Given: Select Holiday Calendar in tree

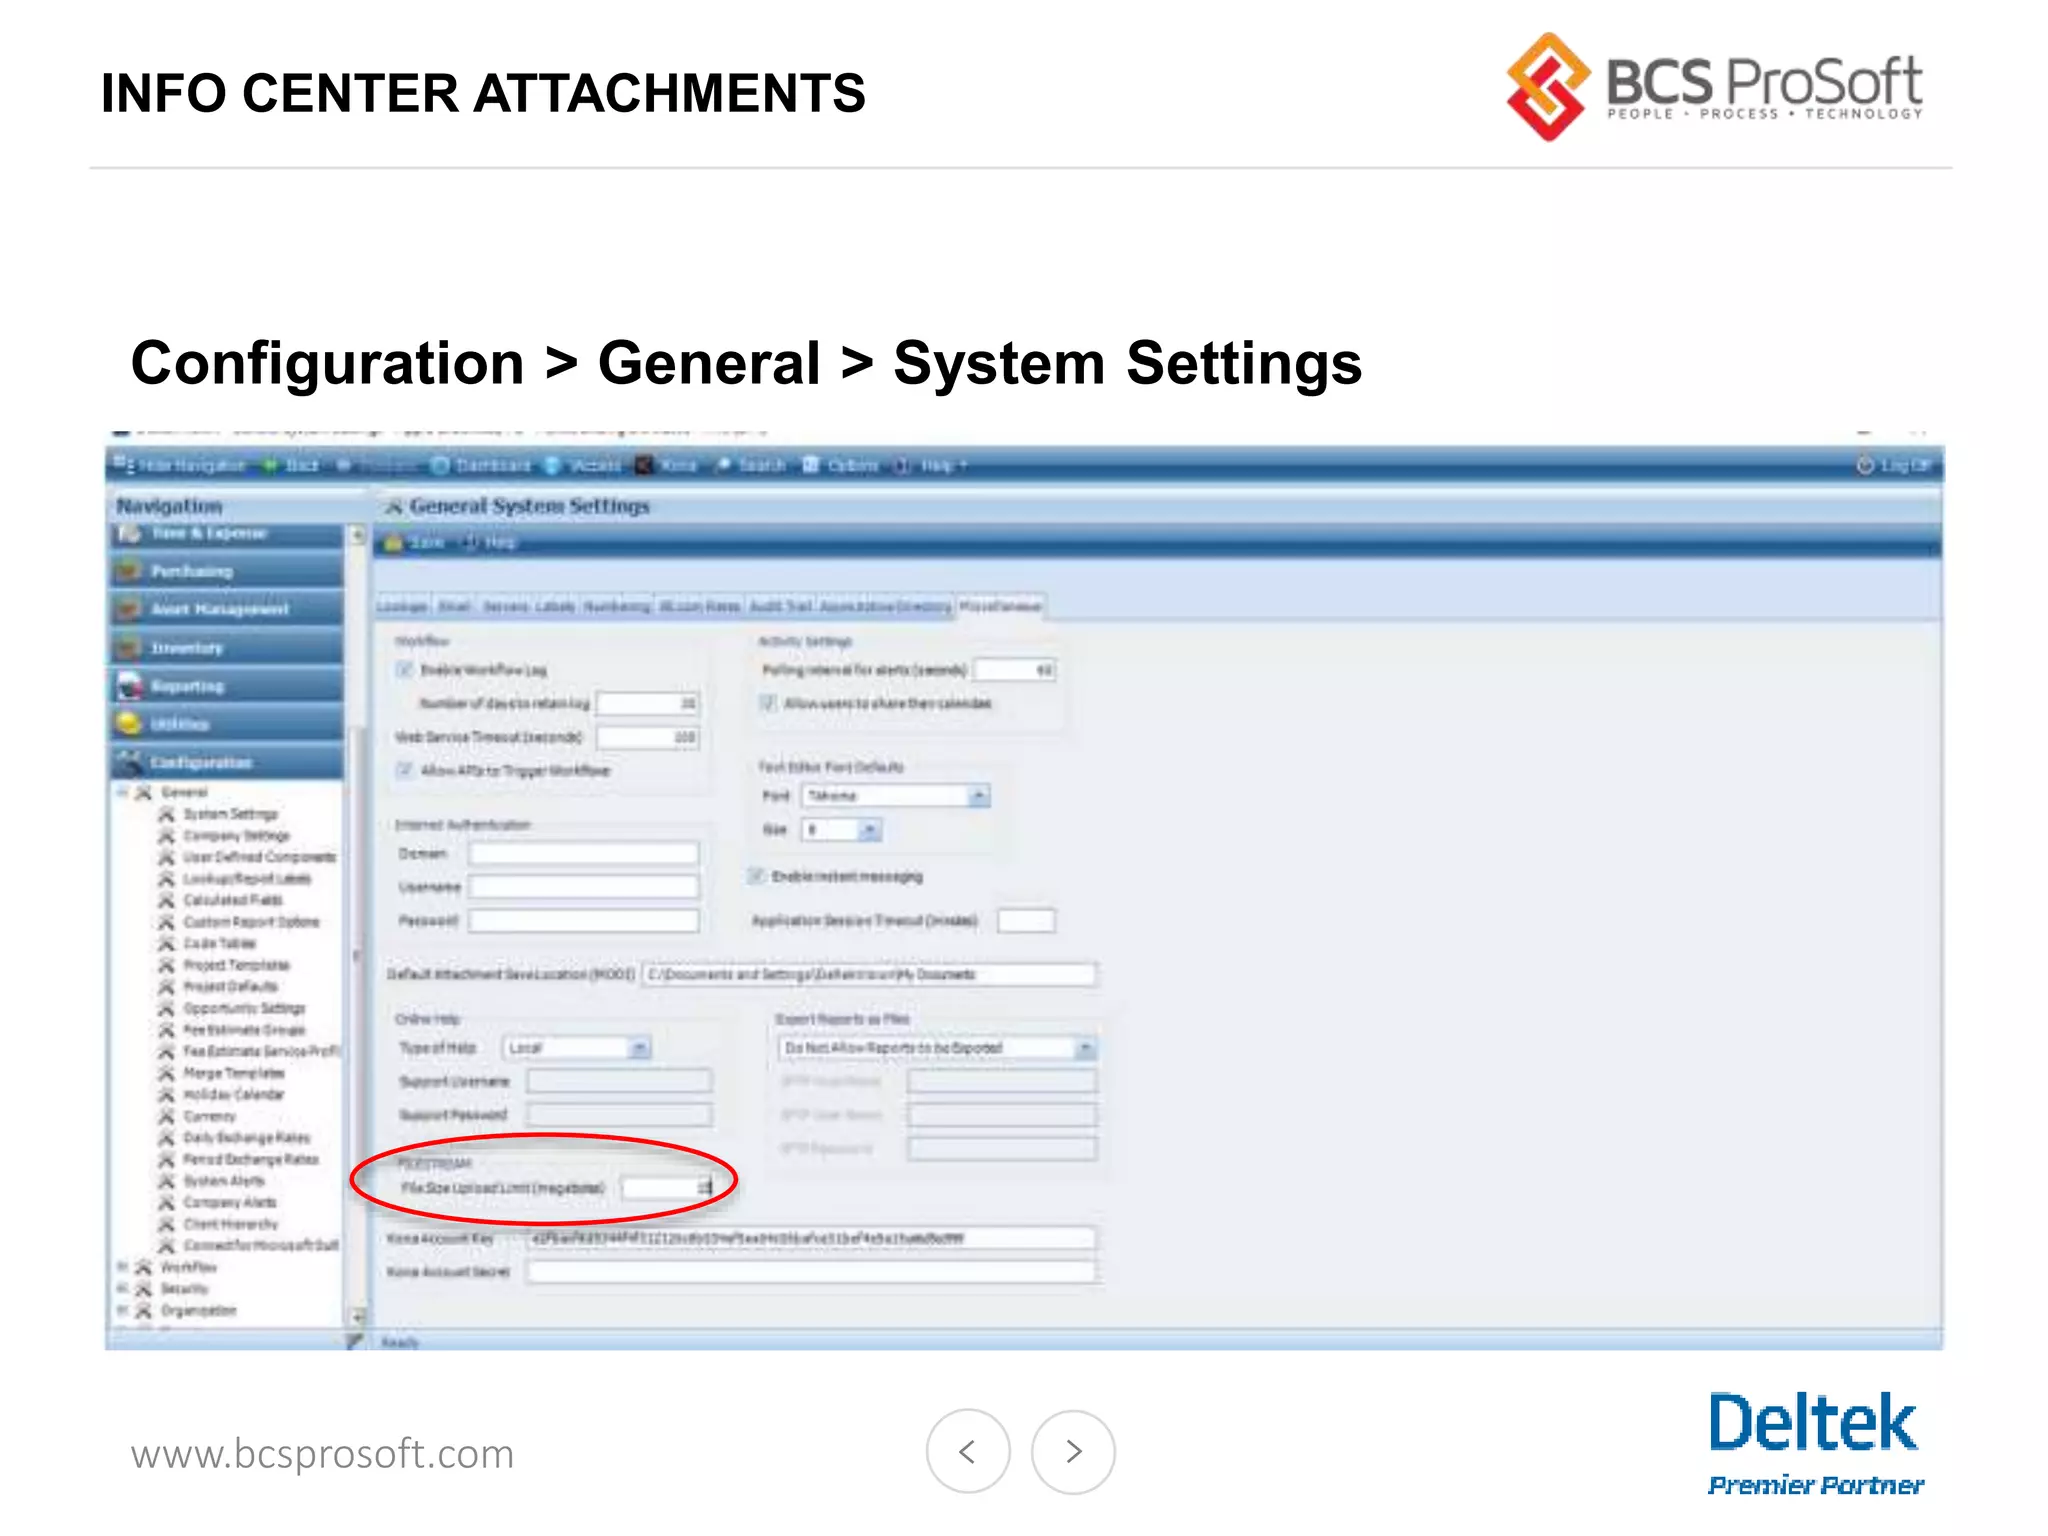Looking at the screenshot, I should (234, 1094).
